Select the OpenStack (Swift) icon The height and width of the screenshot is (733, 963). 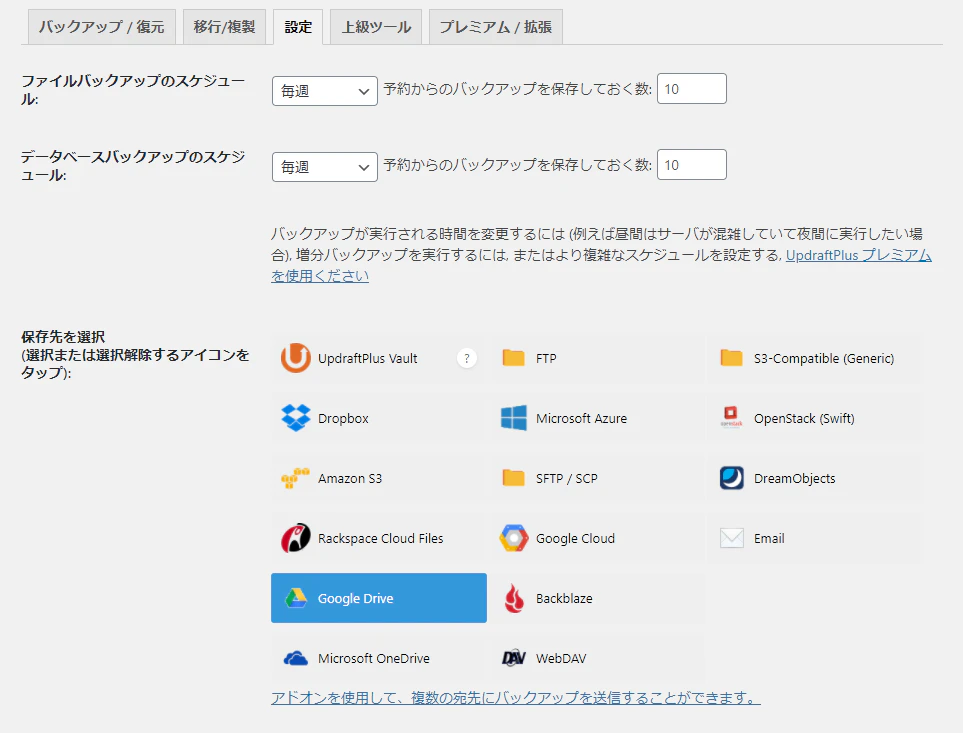click(x=731, y=417)
